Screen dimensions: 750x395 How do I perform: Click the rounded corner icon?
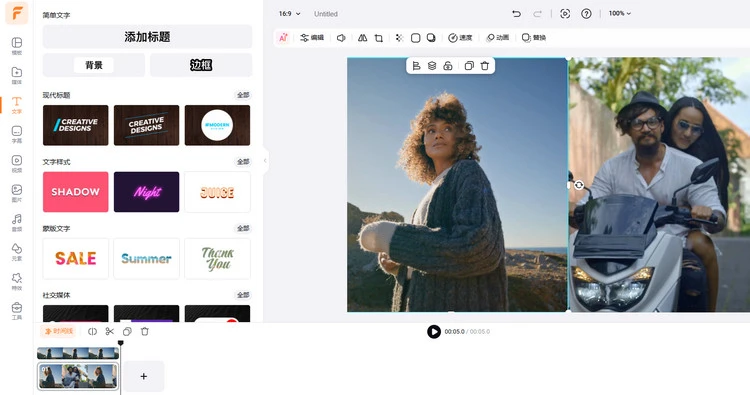pos(416,37)
